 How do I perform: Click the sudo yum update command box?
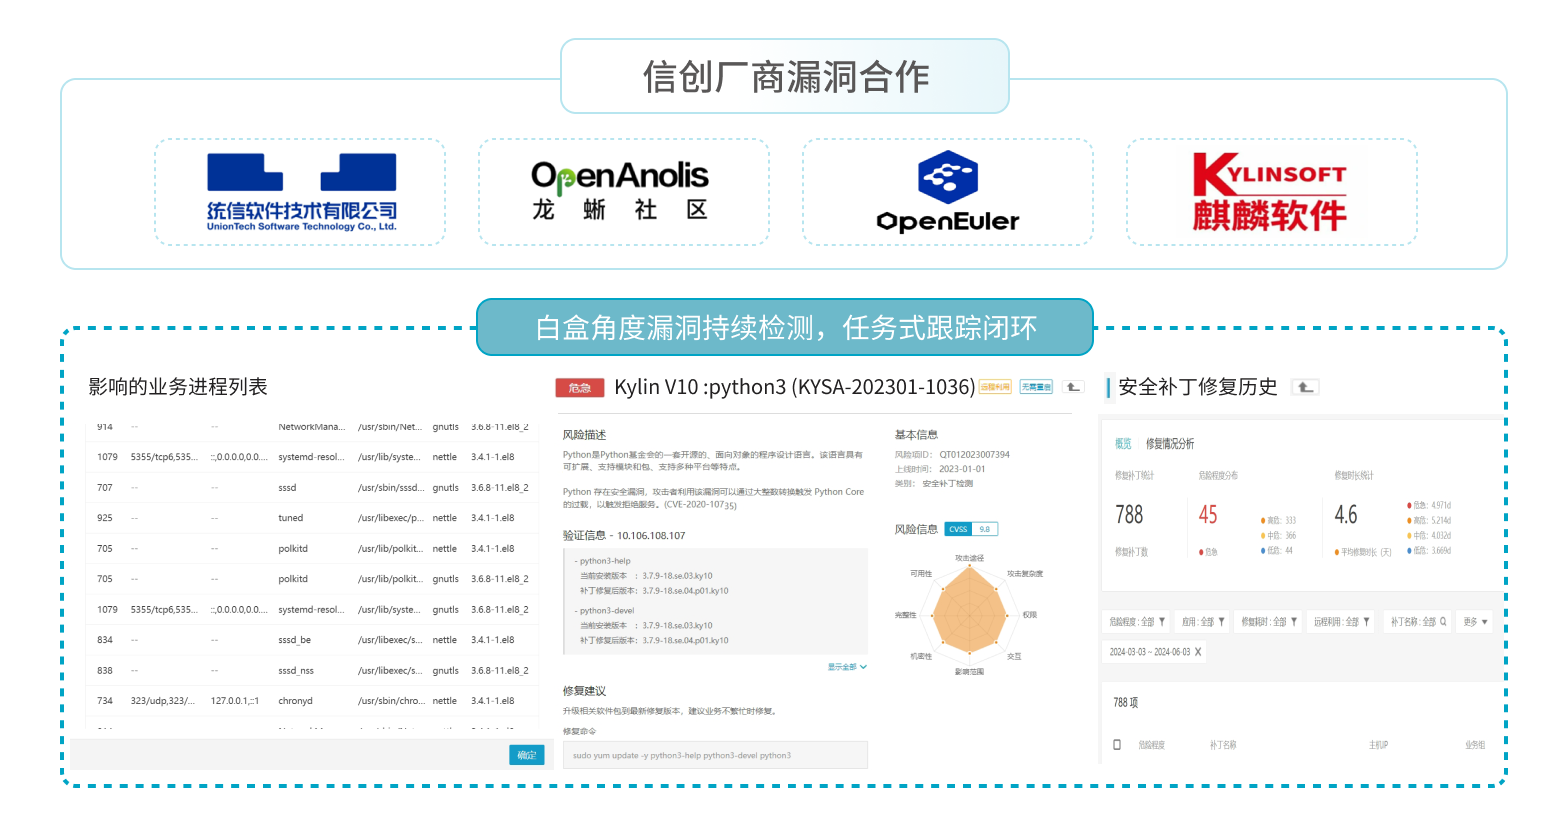pyautogui.click(x=715, y=755)
